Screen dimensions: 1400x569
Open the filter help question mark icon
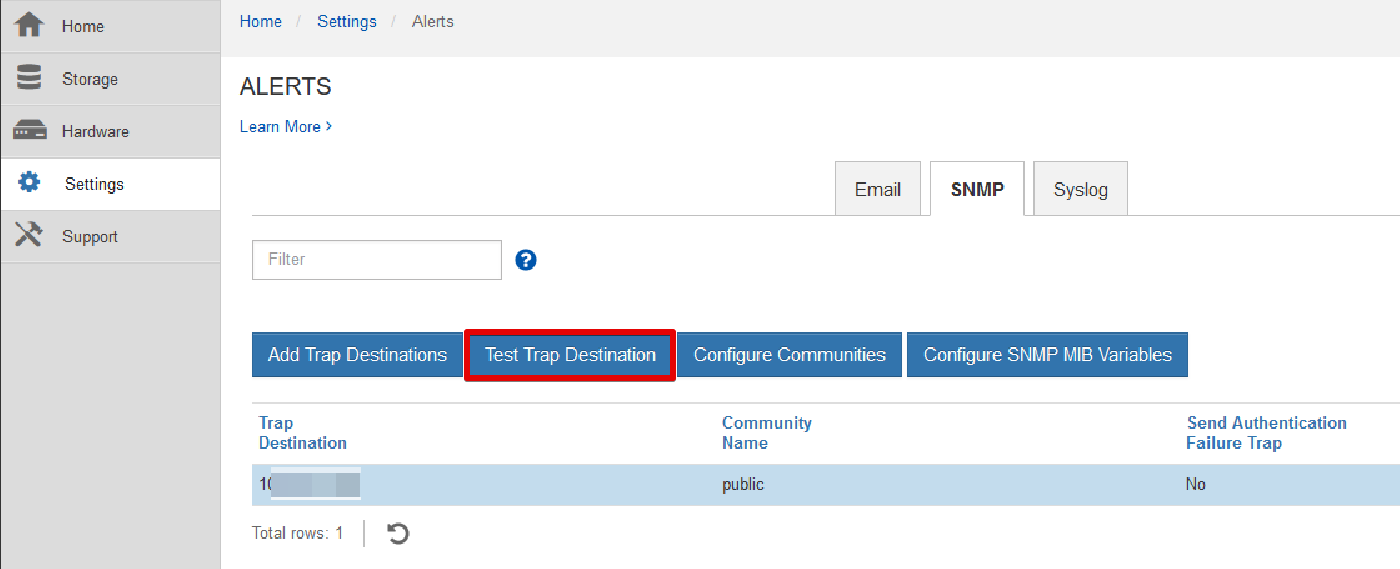[x=526, y=260]
